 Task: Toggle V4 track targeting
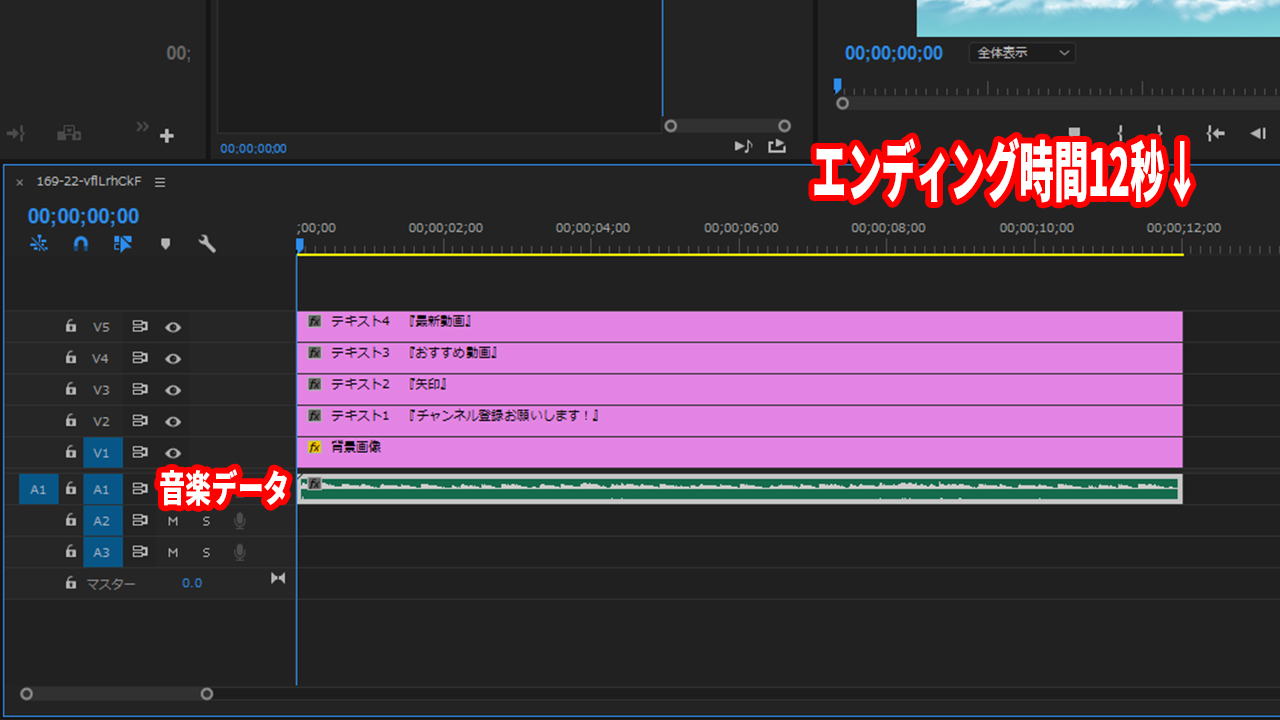point(102,358)
